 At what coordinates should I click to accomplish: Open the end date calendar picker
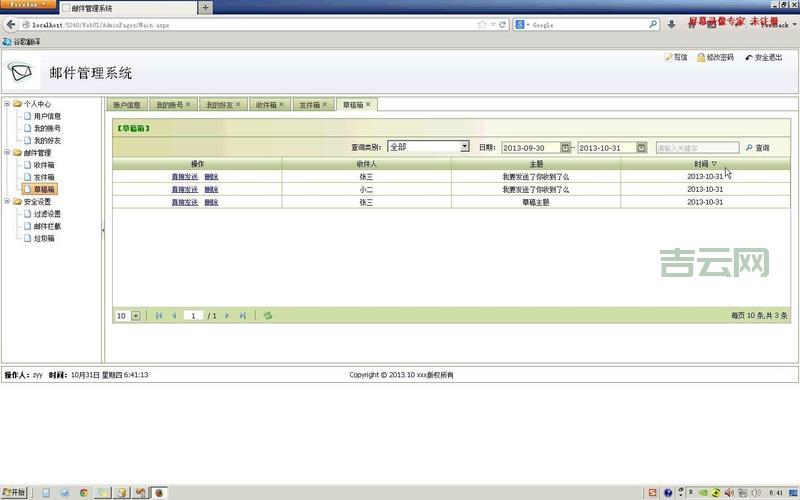coord(641,148)
